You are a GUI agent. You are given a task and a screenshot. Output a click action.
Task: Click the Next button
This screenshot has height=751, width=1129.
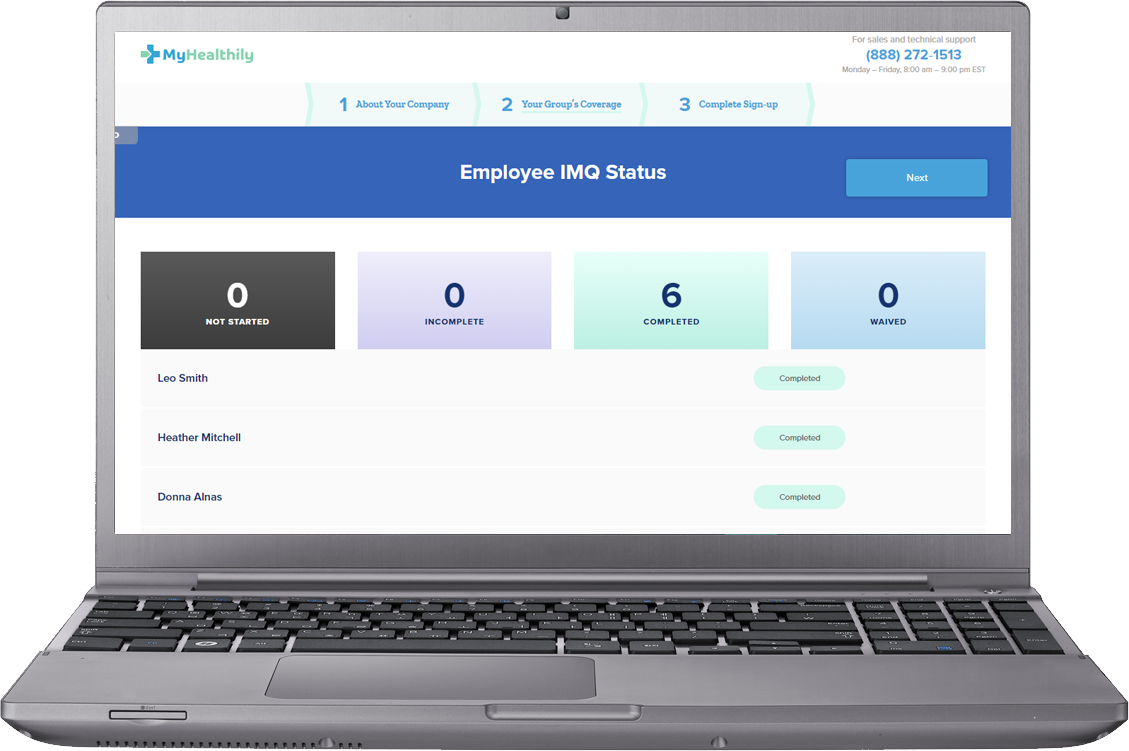click(916, 177)
